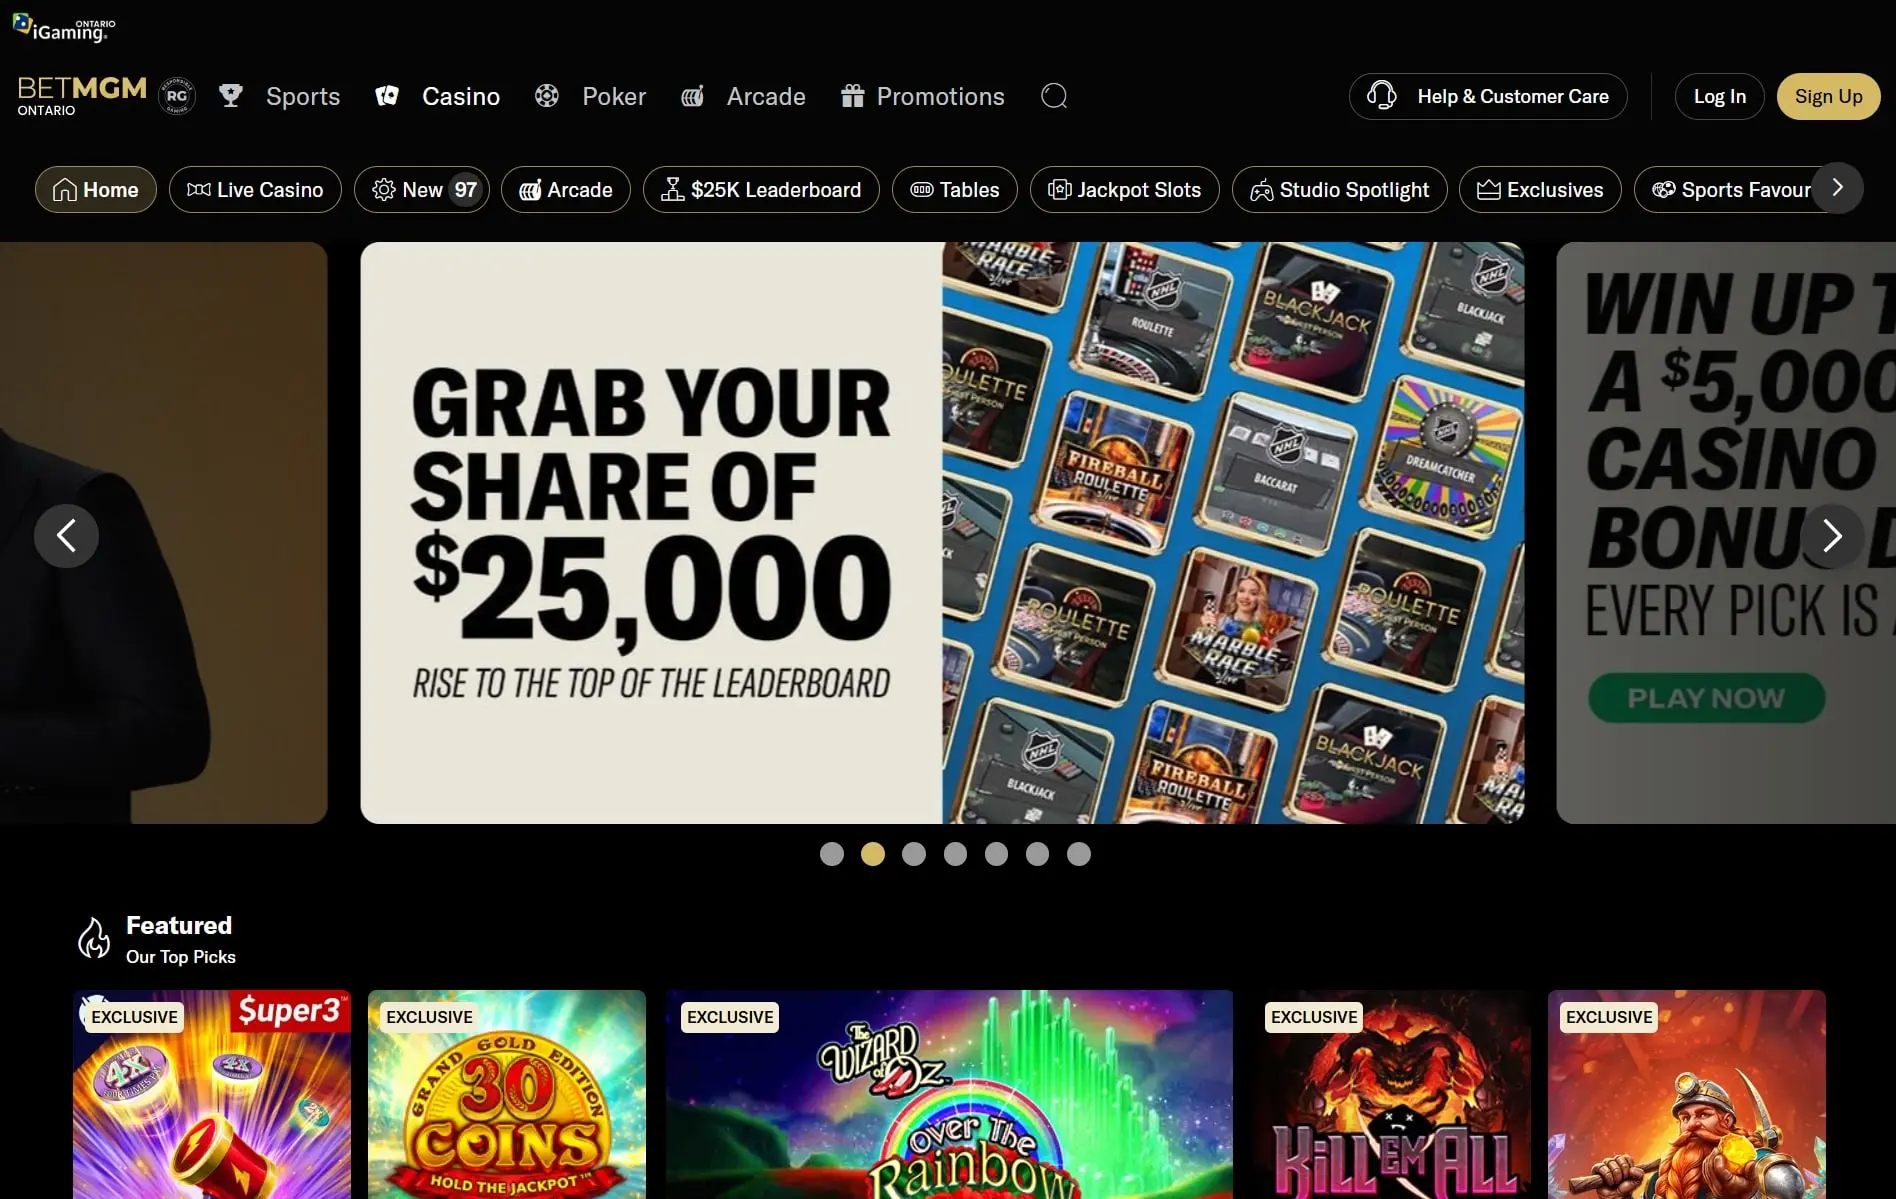Click the Sports trophy icon
The height and width of the screenshot is (1199, 1896).
(231, 96)
